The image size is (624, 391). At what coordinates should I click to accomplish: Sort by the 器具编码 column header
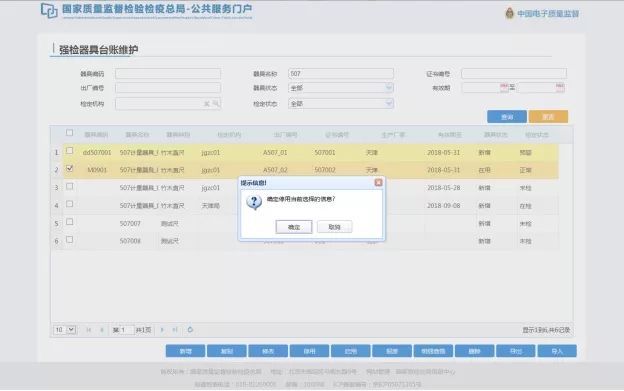[x=96, y=135]
